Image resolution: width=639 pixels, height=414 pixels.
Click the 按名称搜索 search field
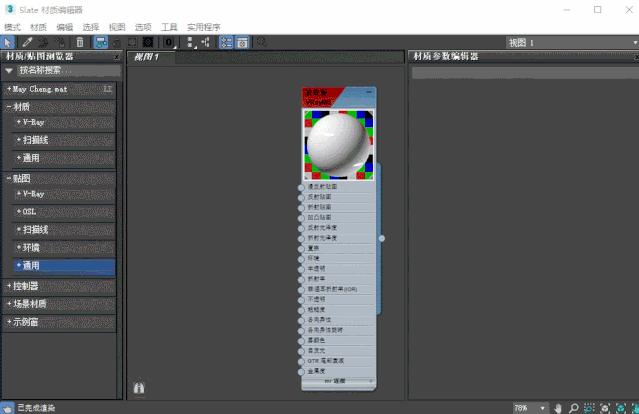69,71
